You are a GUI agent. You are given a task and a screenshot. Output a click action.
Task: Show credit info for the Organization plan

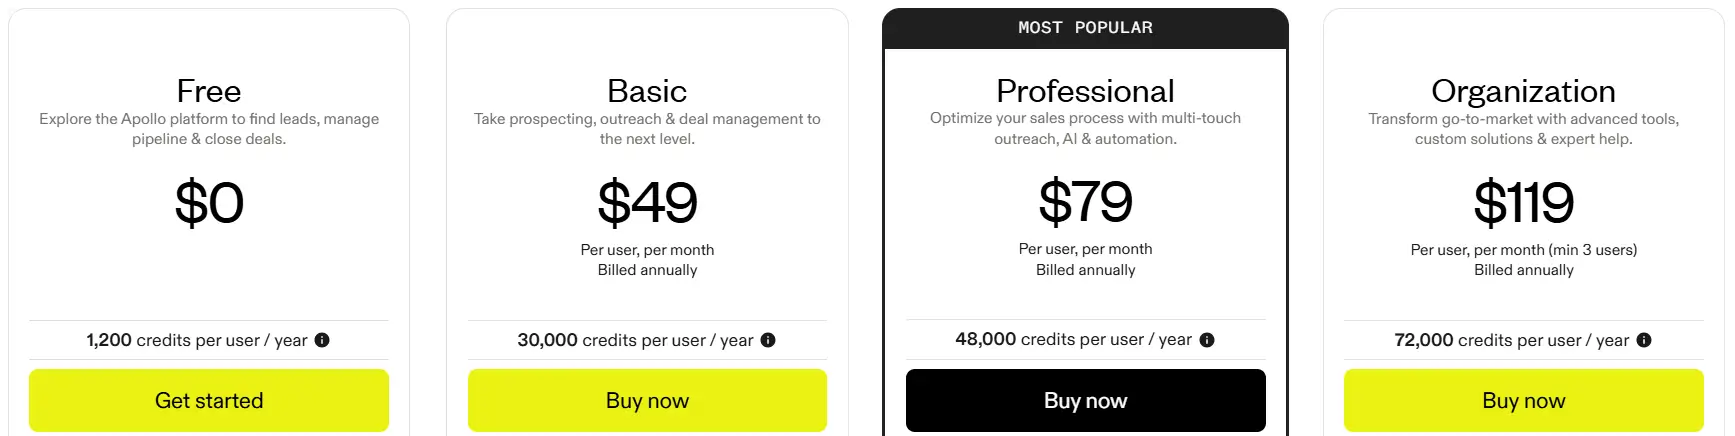pyautogui.click(x=1644, y=340)
